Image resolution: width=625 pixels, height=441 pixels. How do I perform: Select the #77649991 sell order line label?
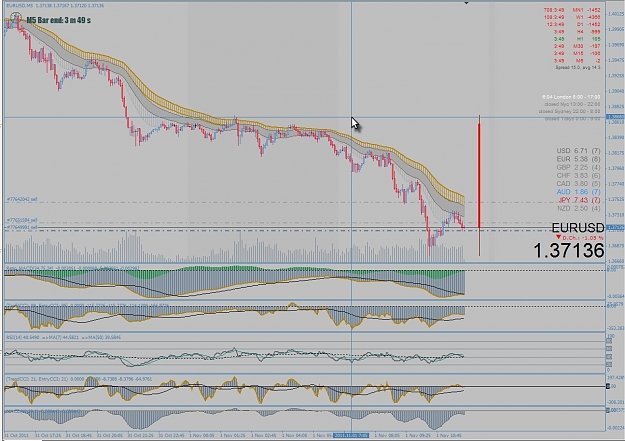tap(22, 227)
